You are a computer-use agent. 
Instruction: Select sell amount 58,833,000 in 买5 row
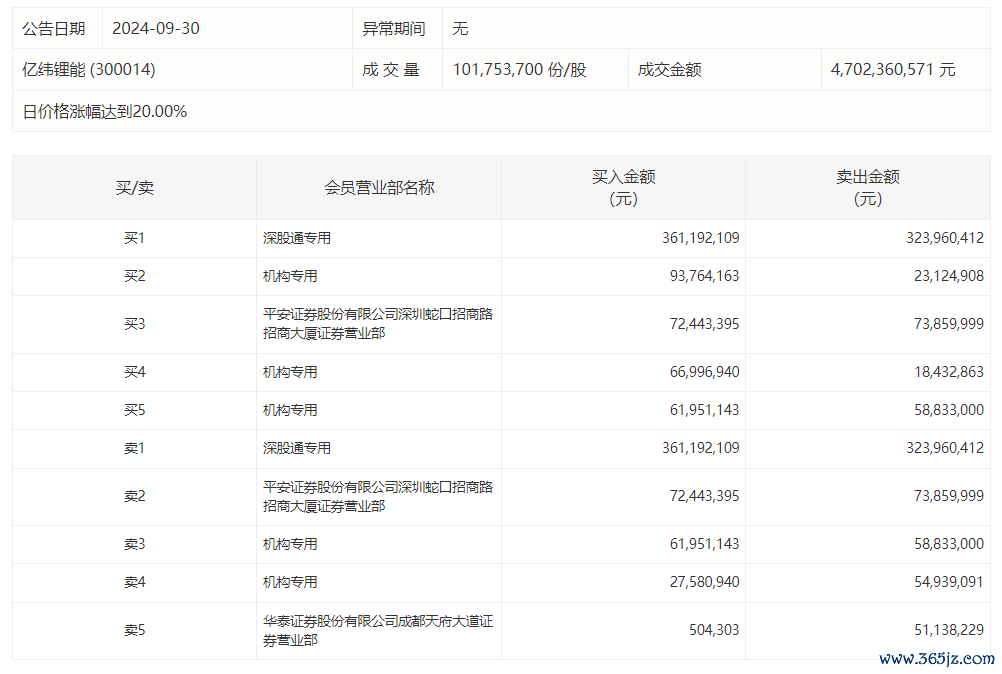(948, 410)
